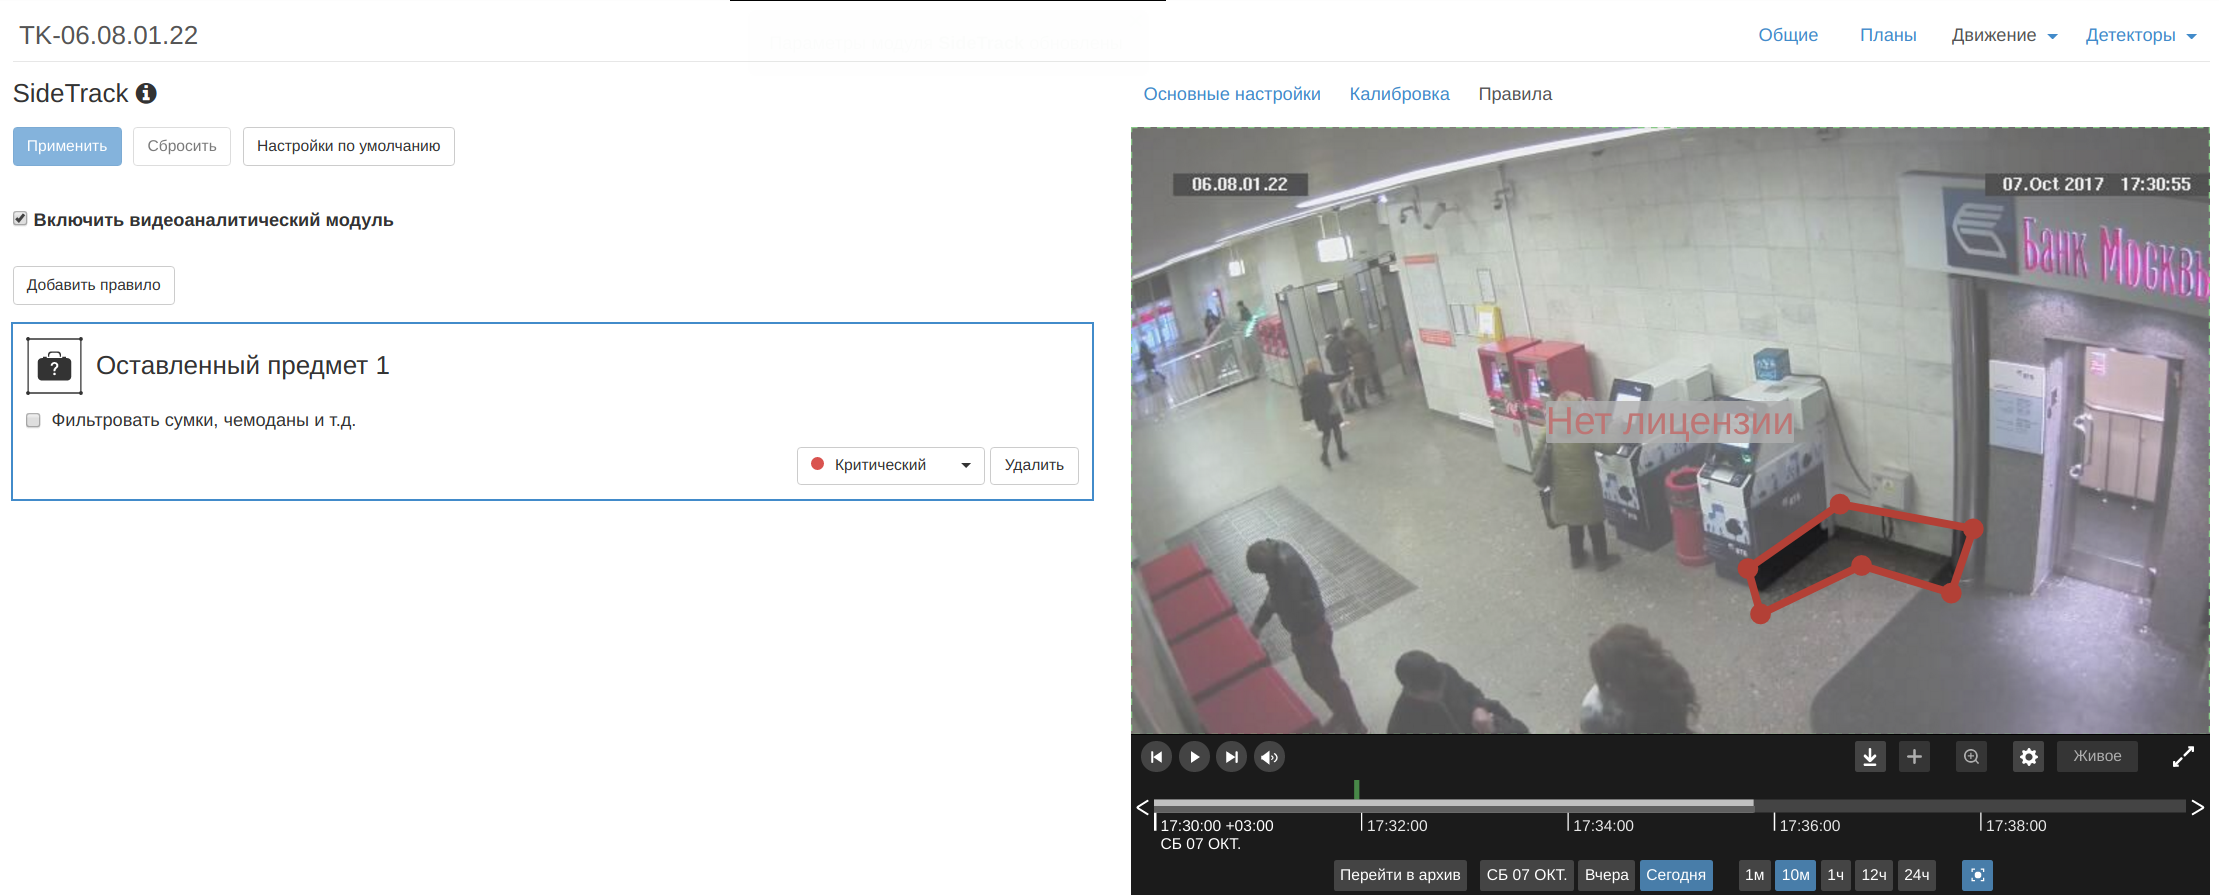The width and height of the screenshot is (2219, 895).
Task: Jump to previous frame in player
Action: 1156,757
